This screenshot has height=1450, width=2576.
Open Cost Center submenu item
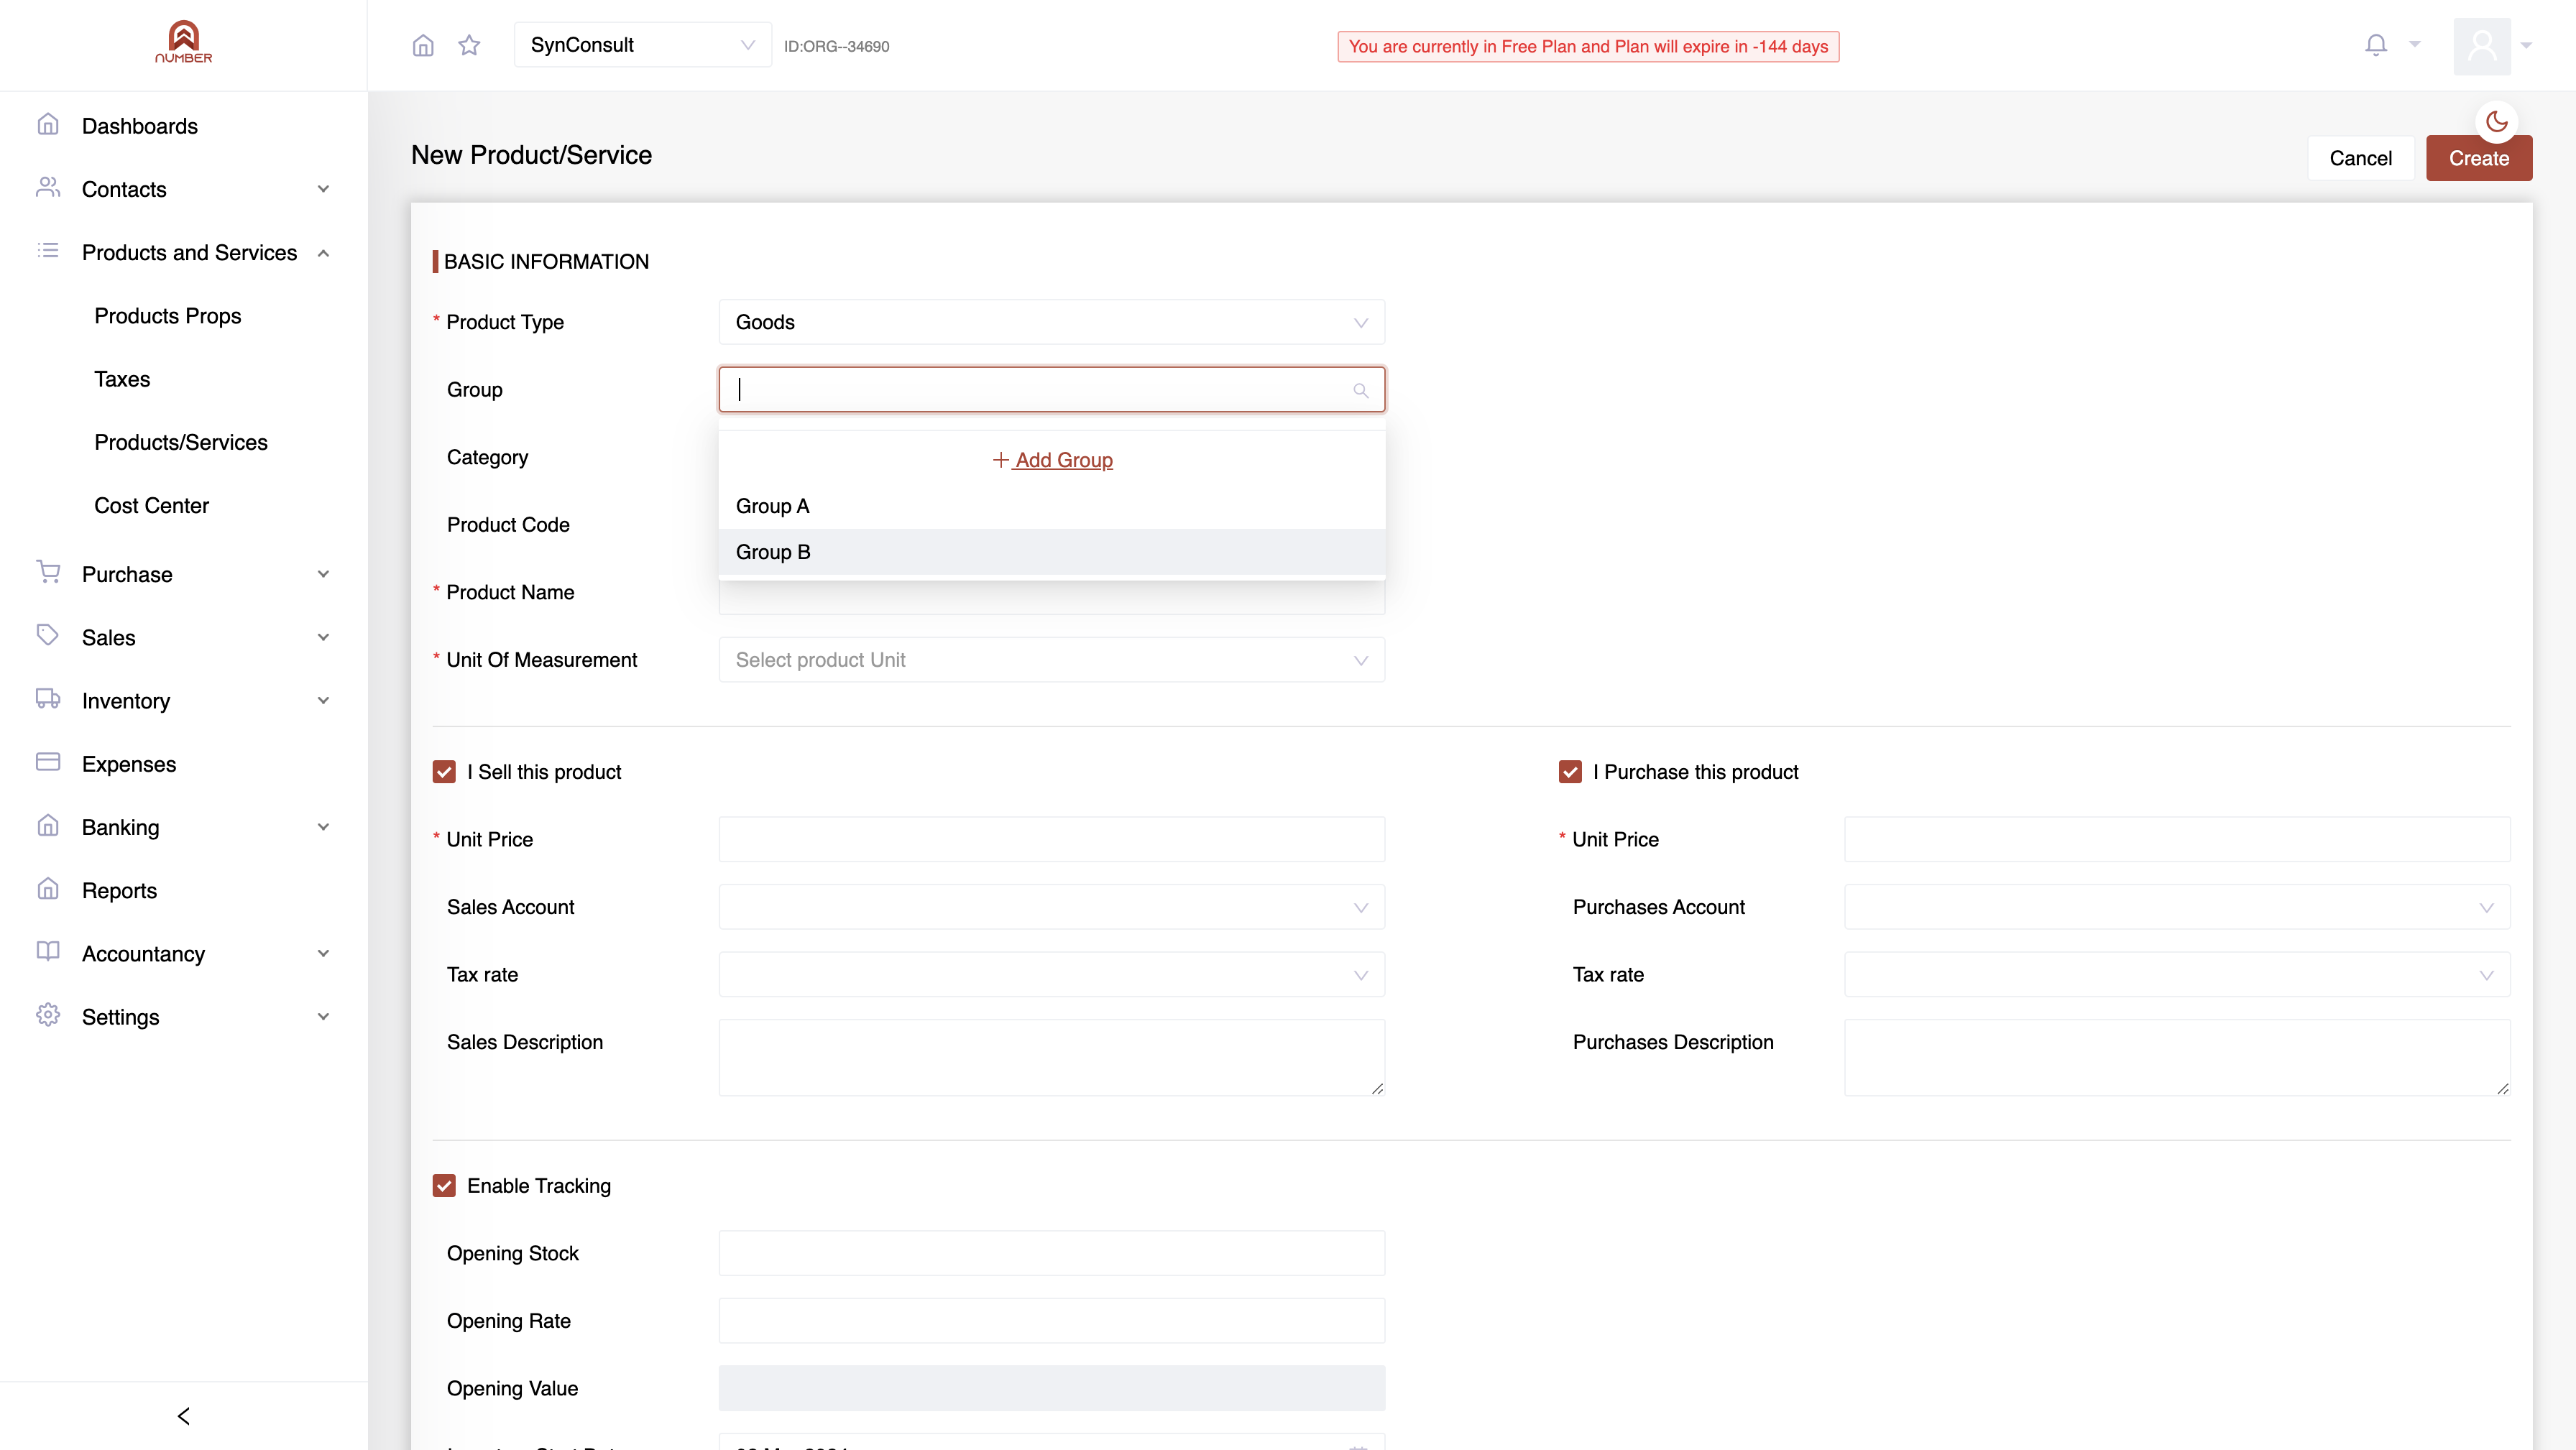coord(152,505)
